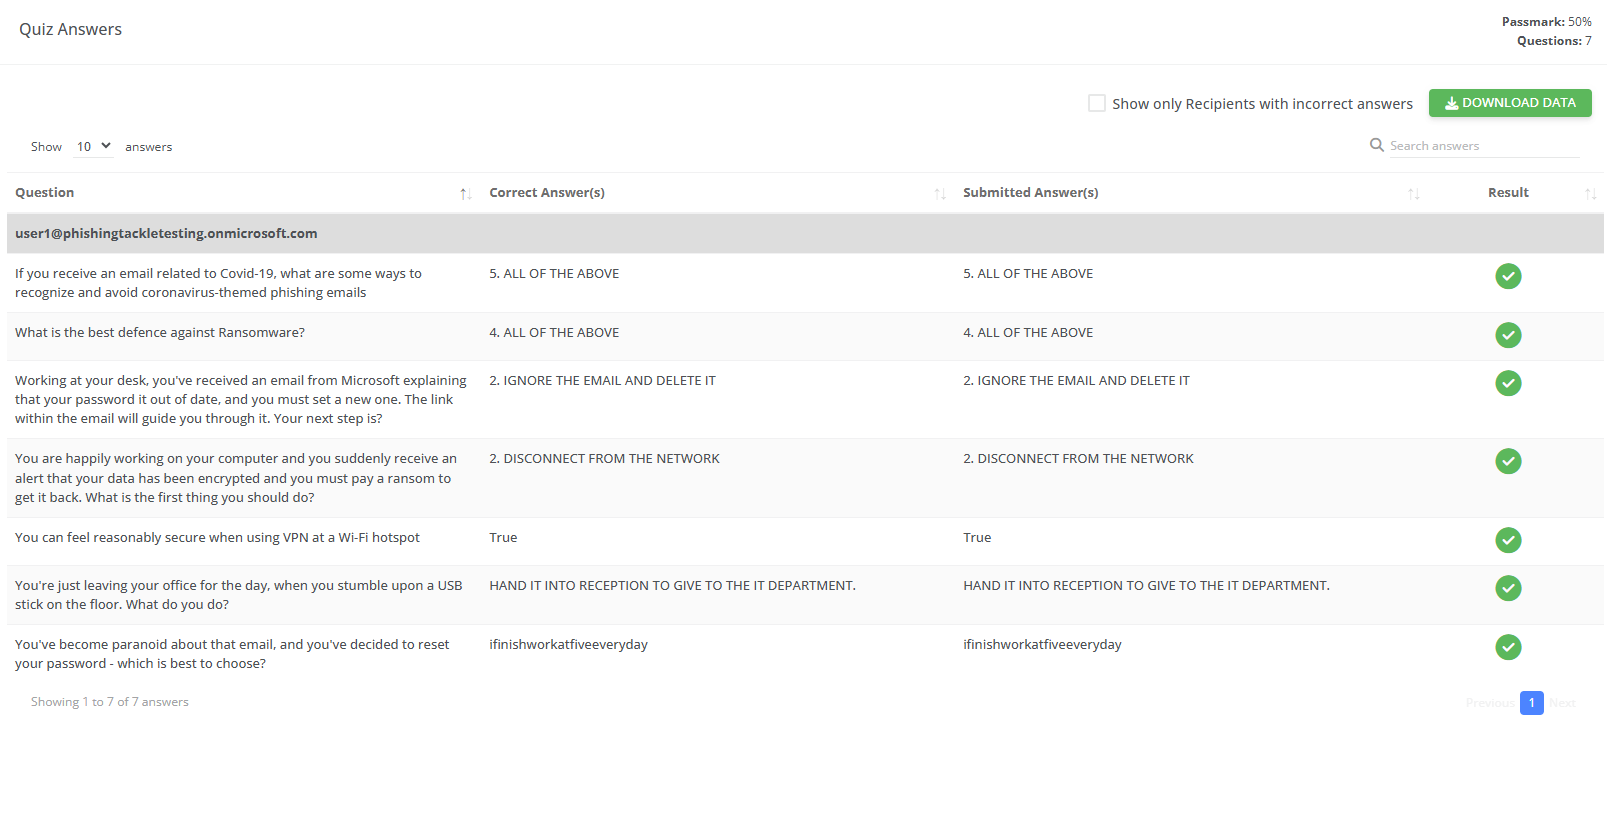1607x827 pixels.
Task: Click correct answer 'DISCONNECT FROM THE NETWORK'
Action: pos(604,459)
